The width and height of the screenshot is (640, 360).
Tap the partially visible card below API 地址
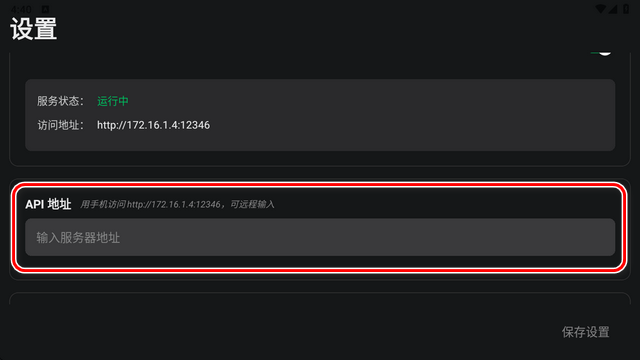(x=320, y=298)
